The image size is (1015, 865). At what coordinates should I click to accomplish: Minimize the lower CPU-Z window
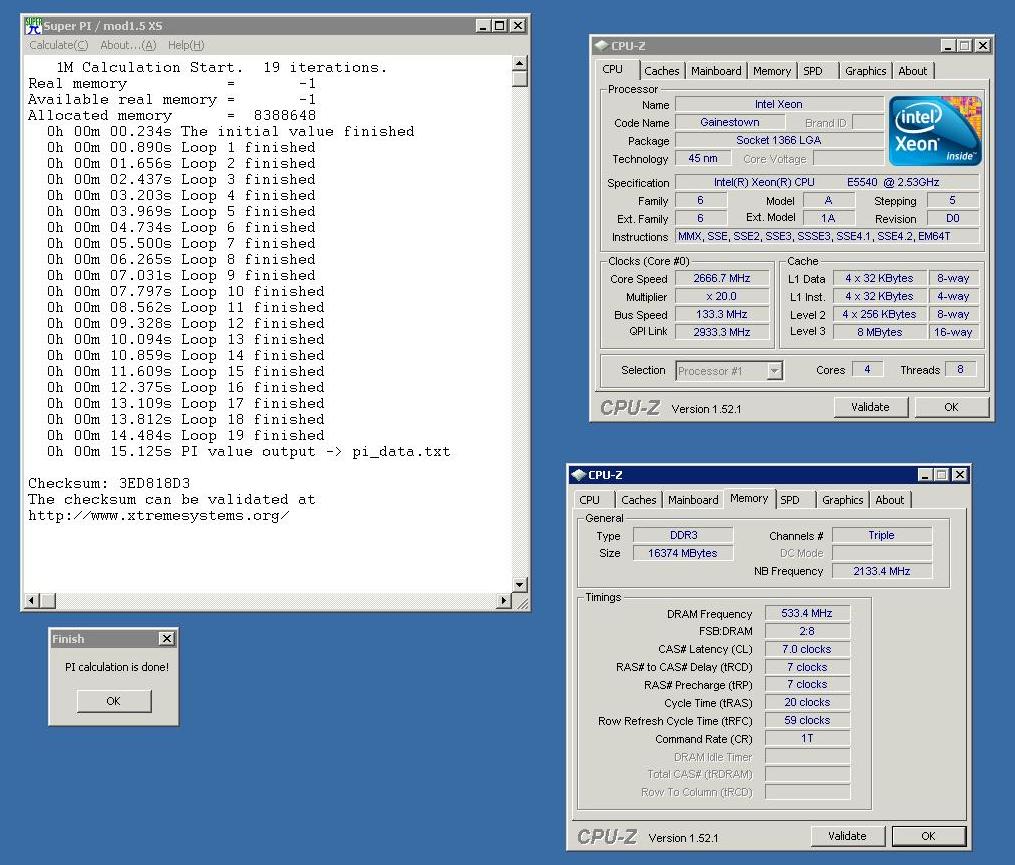[926, 475]
